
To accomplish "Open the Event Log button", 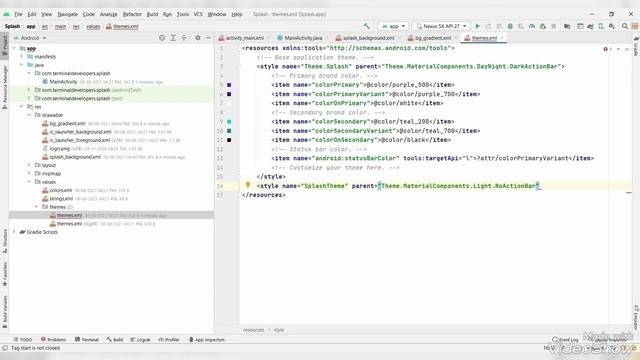I will point(565,340).
